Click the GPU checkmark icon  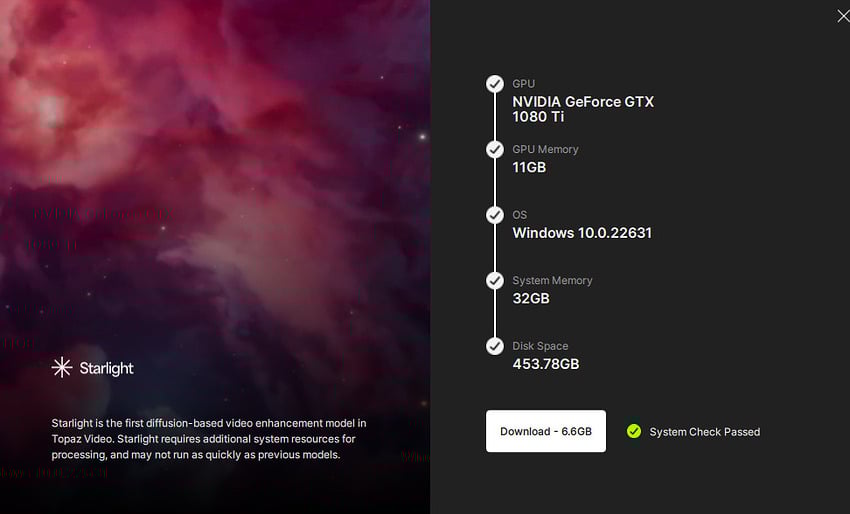pos(494,84)
